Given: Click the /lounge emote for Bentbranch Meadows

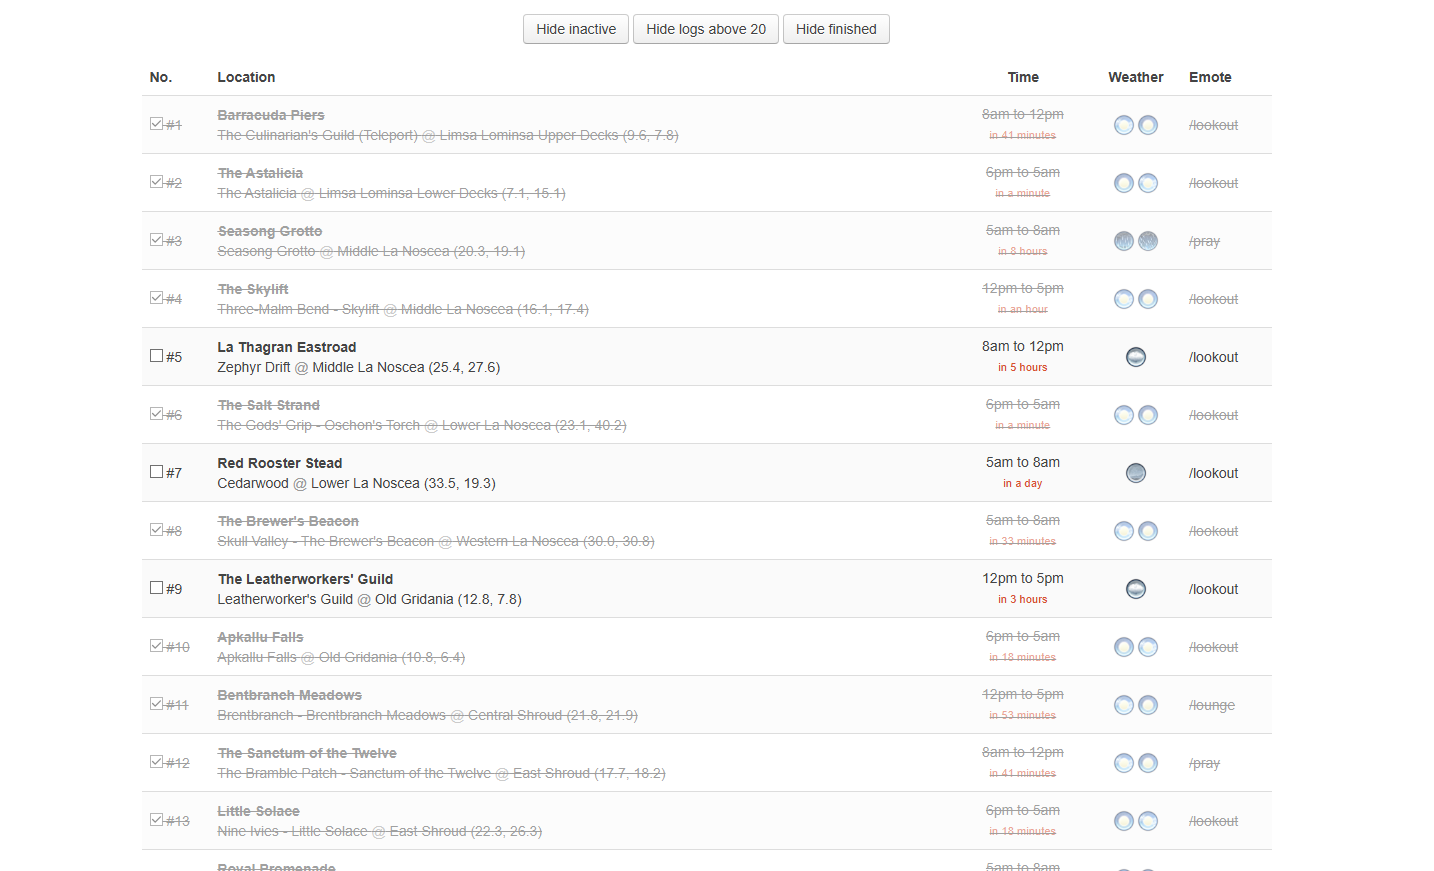Looking at the screenshot, I should point(1212,705).
